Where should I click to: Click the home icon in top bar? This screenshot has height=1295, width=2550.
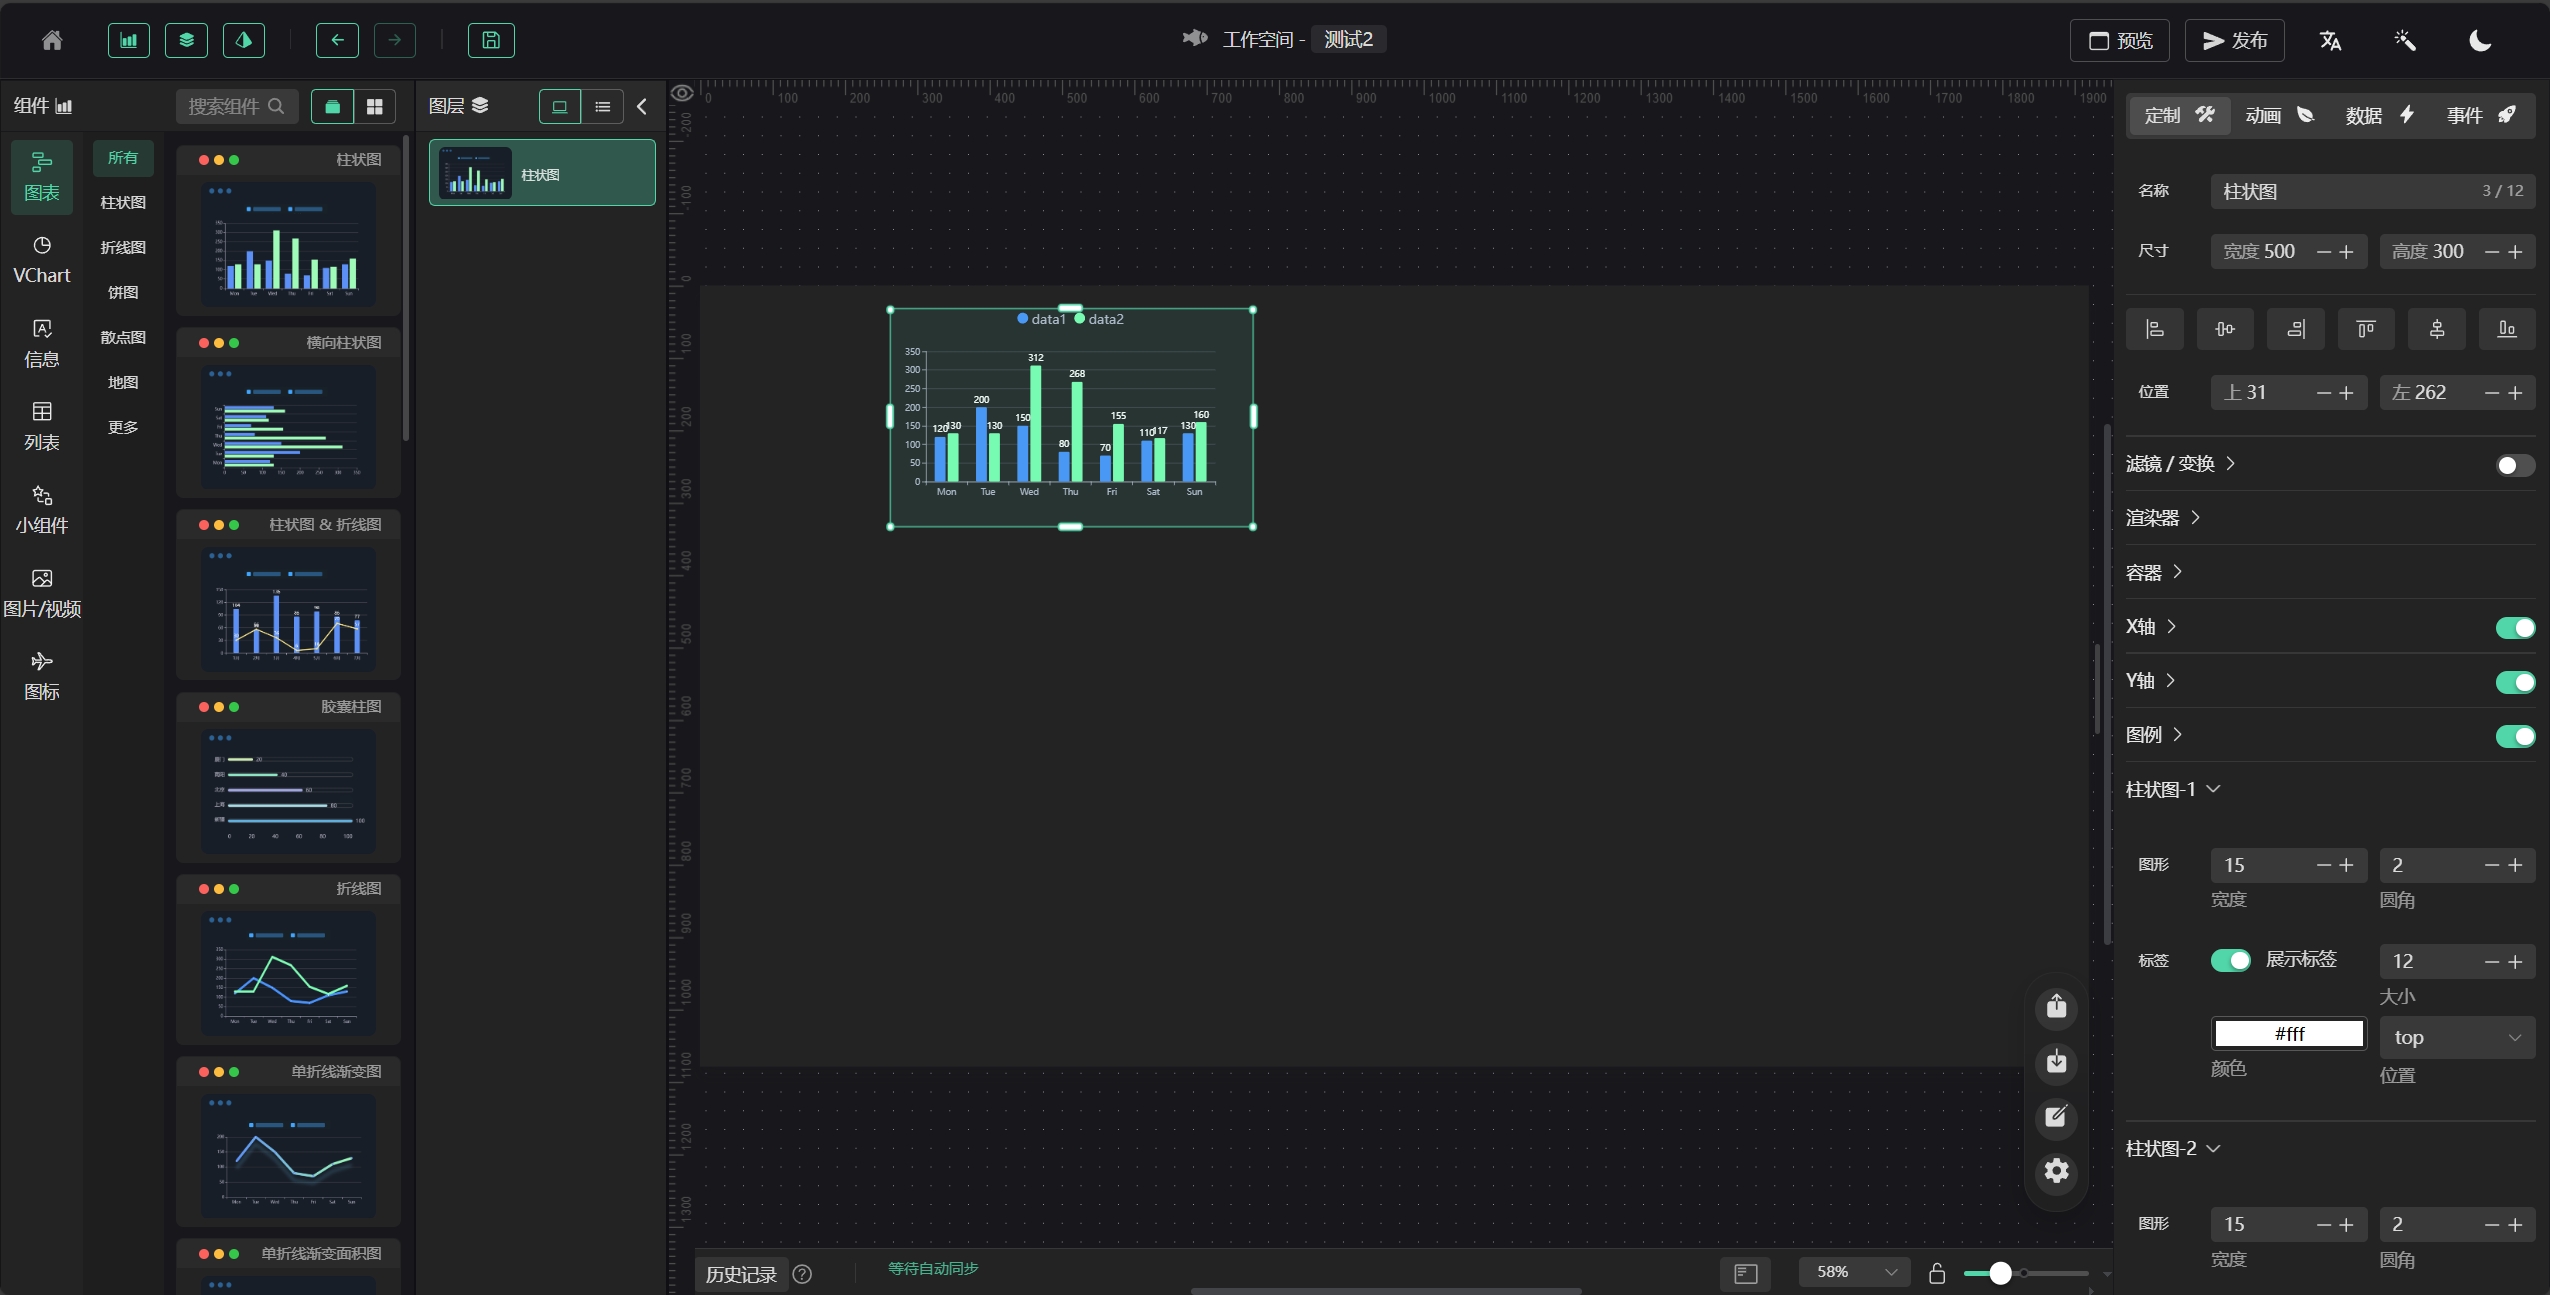(52, 40)
